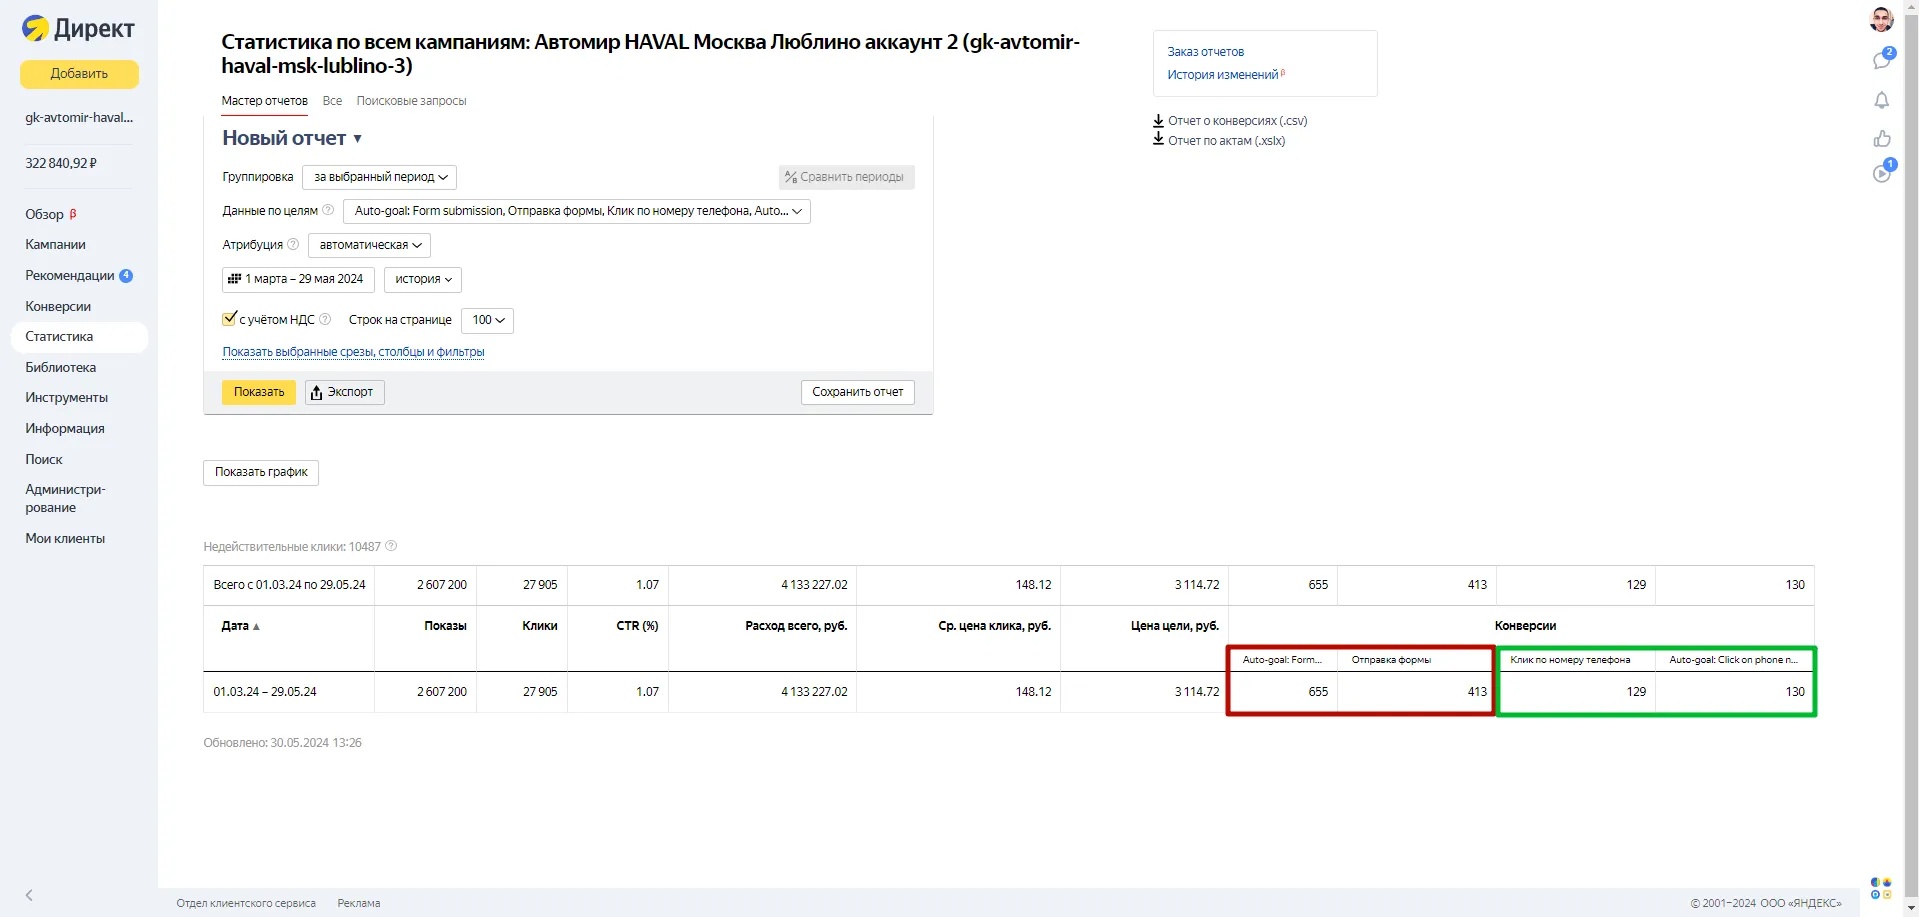Collapse the left sidebar with arrow icon

29,895
